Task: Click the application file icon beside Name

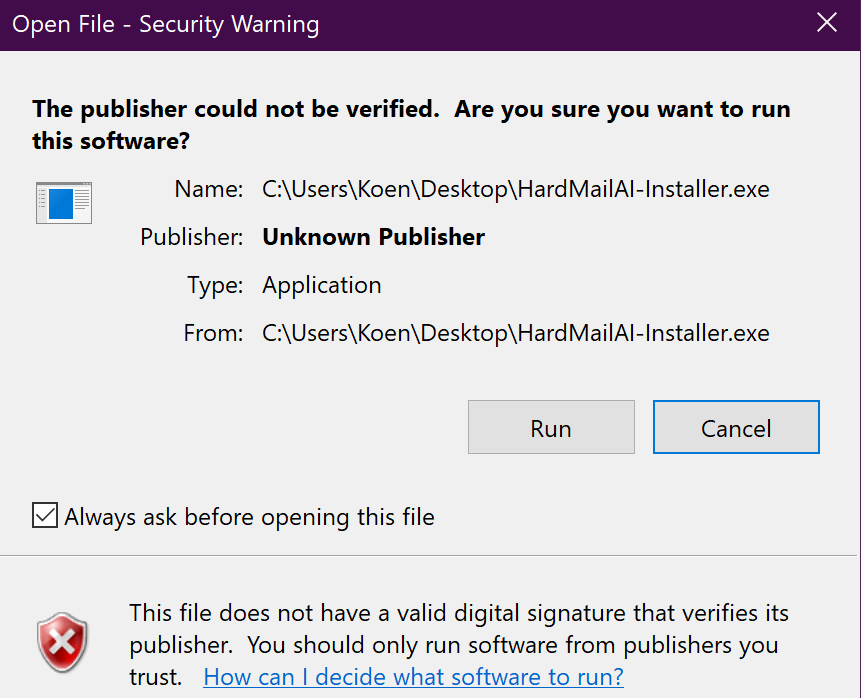Action: (x=63, y=201)
